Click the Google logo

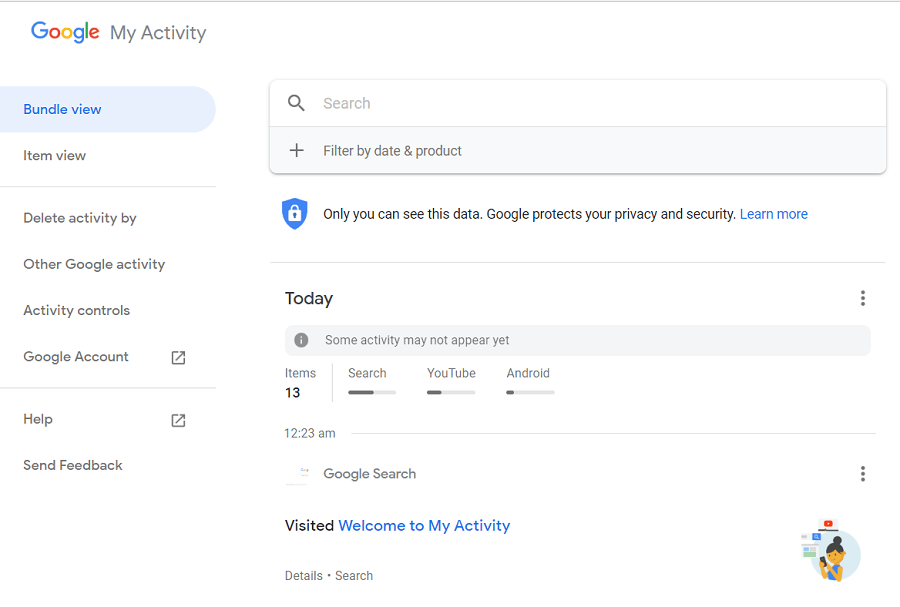[65, 32]
